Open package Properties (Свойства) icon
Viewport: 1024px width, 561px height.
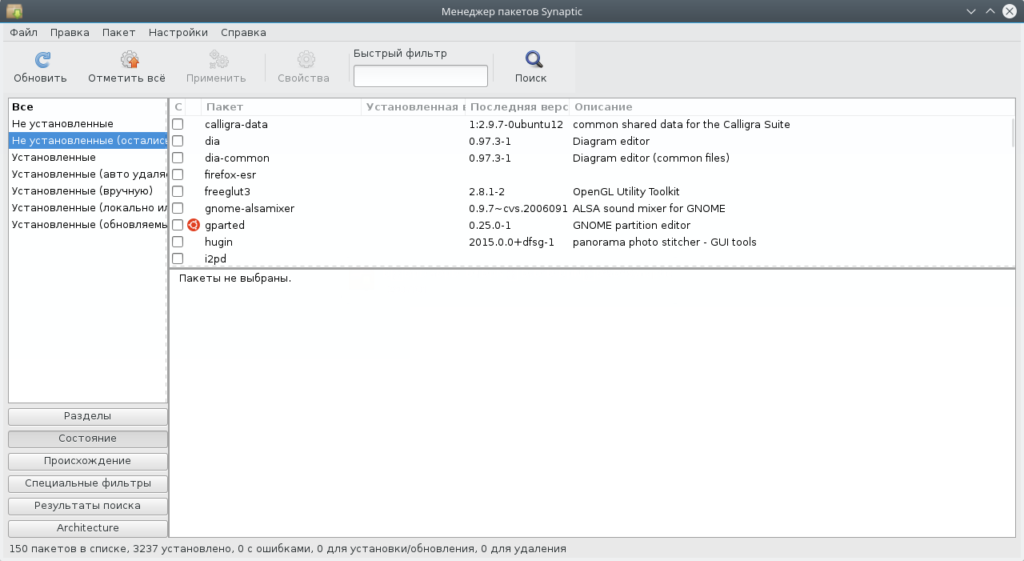pyautogui.click(x=304, y=60)
